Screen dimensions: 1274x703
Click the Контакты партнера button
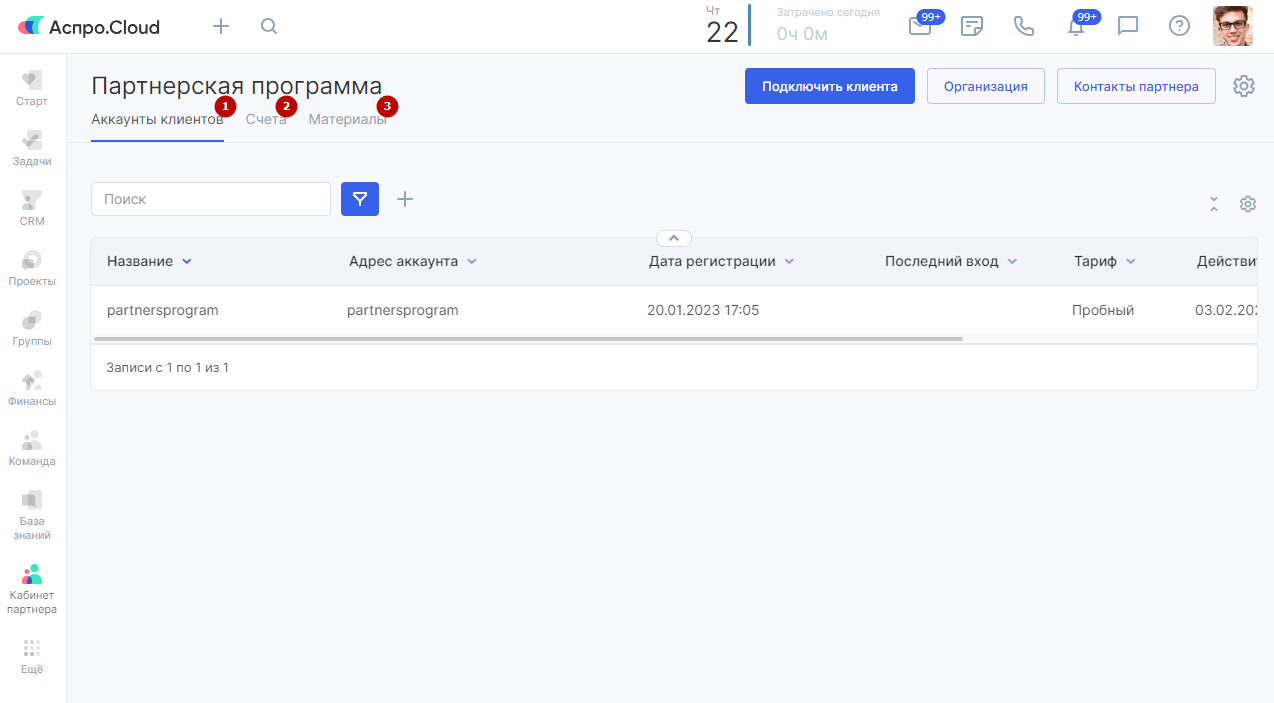click(x=1135, y=86)
